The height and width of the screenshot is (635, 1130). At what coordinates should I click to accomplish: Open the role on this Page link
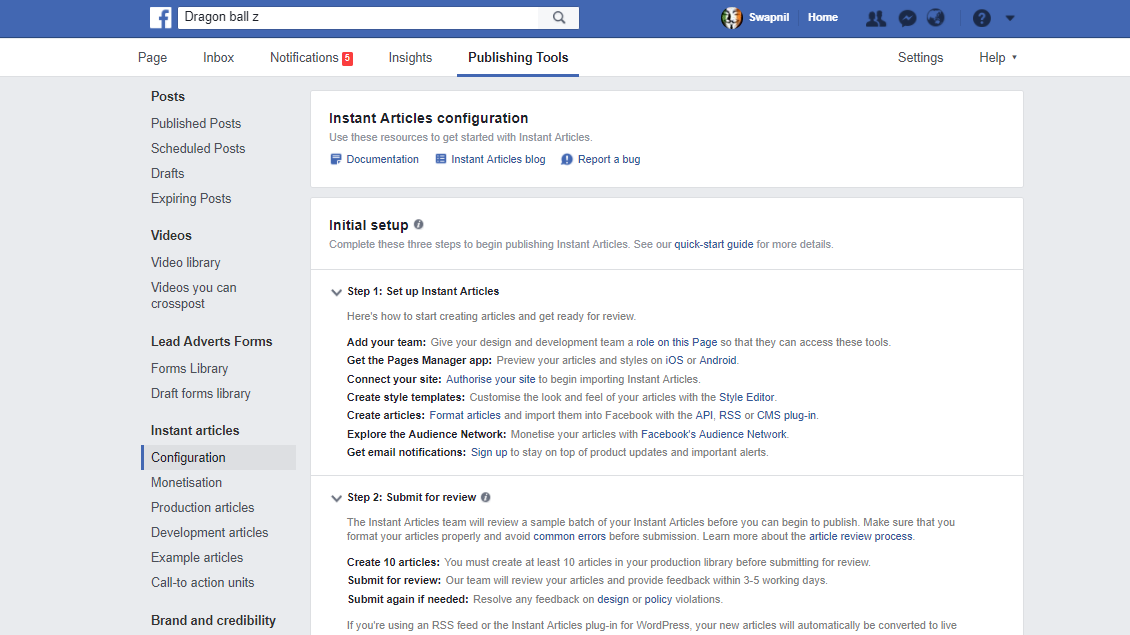(x=677, y=342)
